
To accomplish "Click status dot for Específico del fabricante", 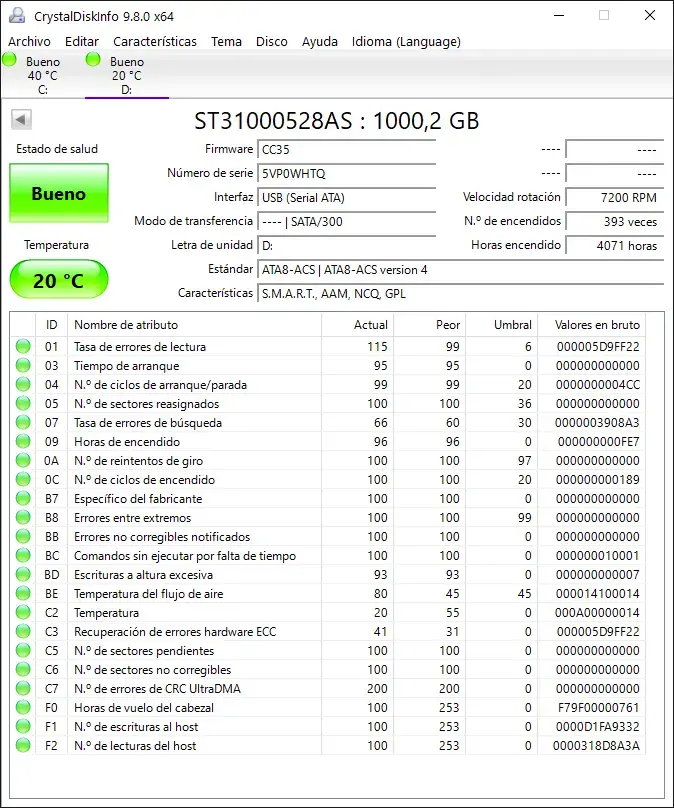I will [23, 498].
